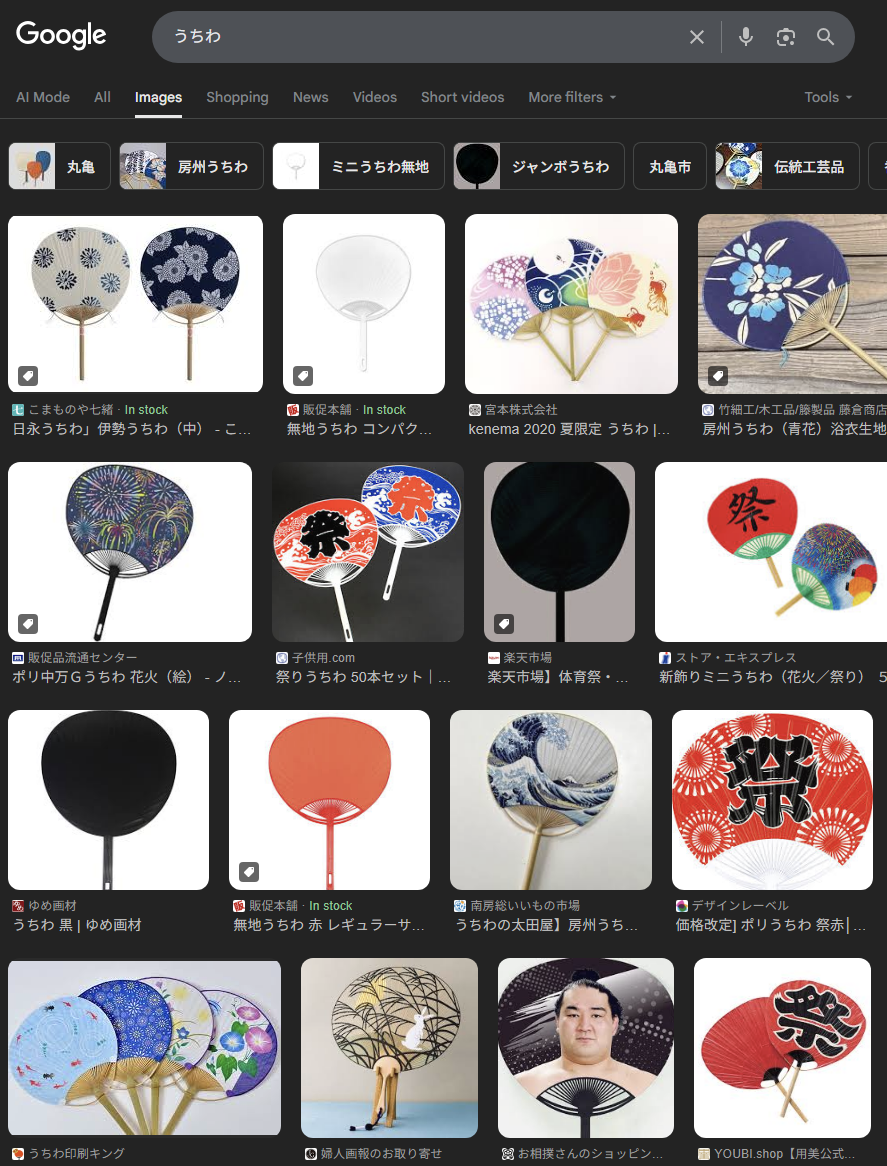Click product tag icon on fireworks fan image
This screenshot has width=887, height=1166.
coord(28,623)
